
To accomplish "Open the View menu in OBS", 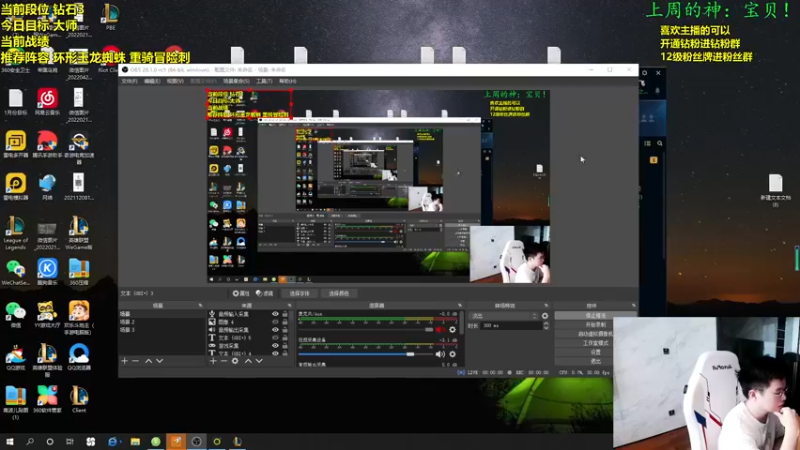I will point(175,81).
